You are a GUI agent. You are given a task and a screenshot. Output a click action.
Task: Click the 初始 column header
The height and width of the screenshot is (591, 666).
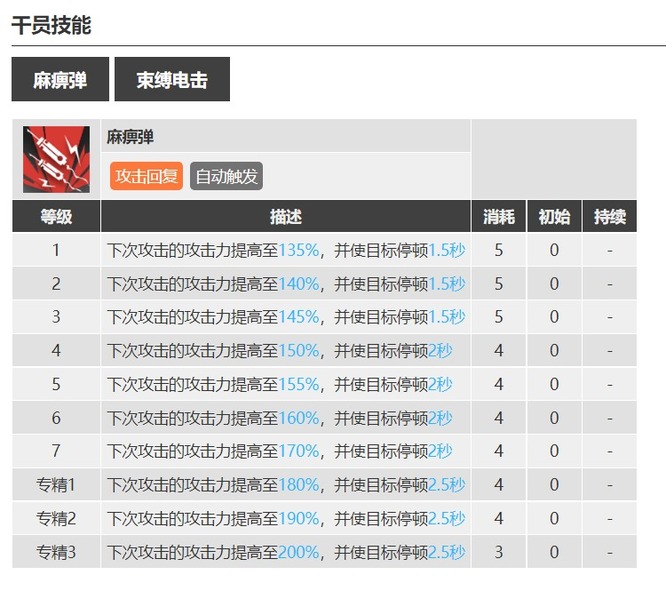coord(554,216)
